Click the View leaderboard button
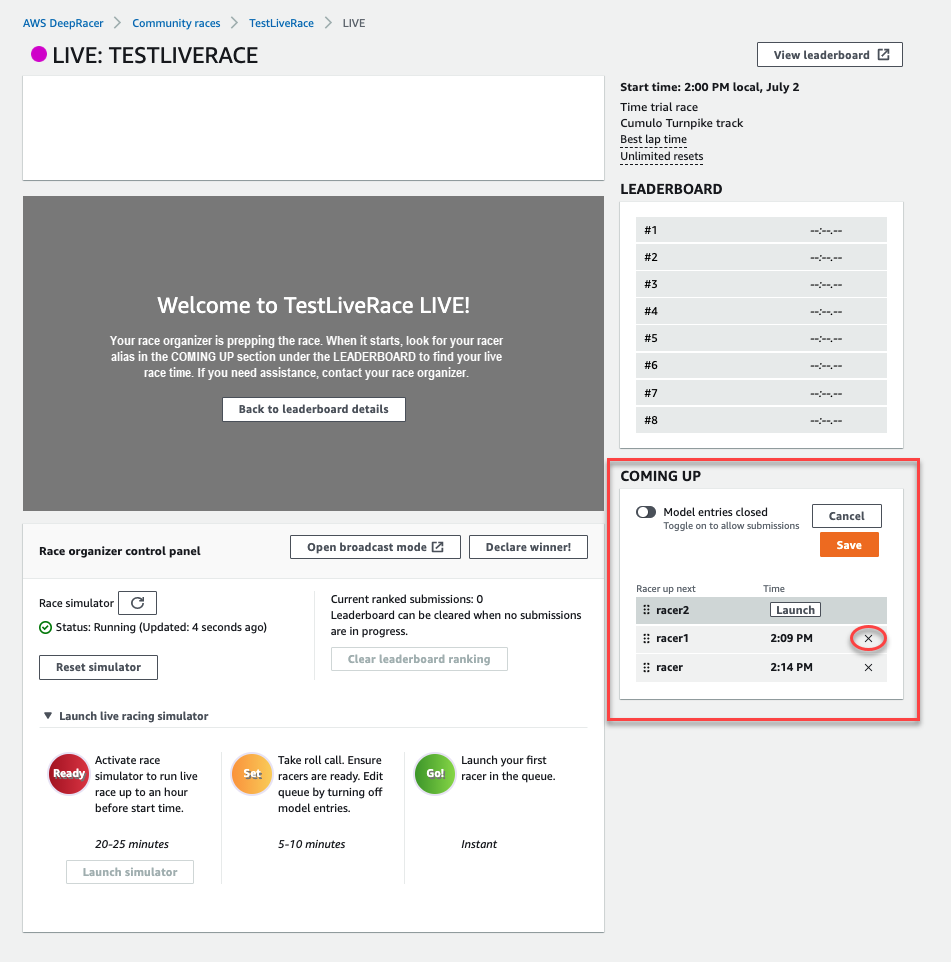Viewport: 951px width, 962px height. (x=830, y=55)
